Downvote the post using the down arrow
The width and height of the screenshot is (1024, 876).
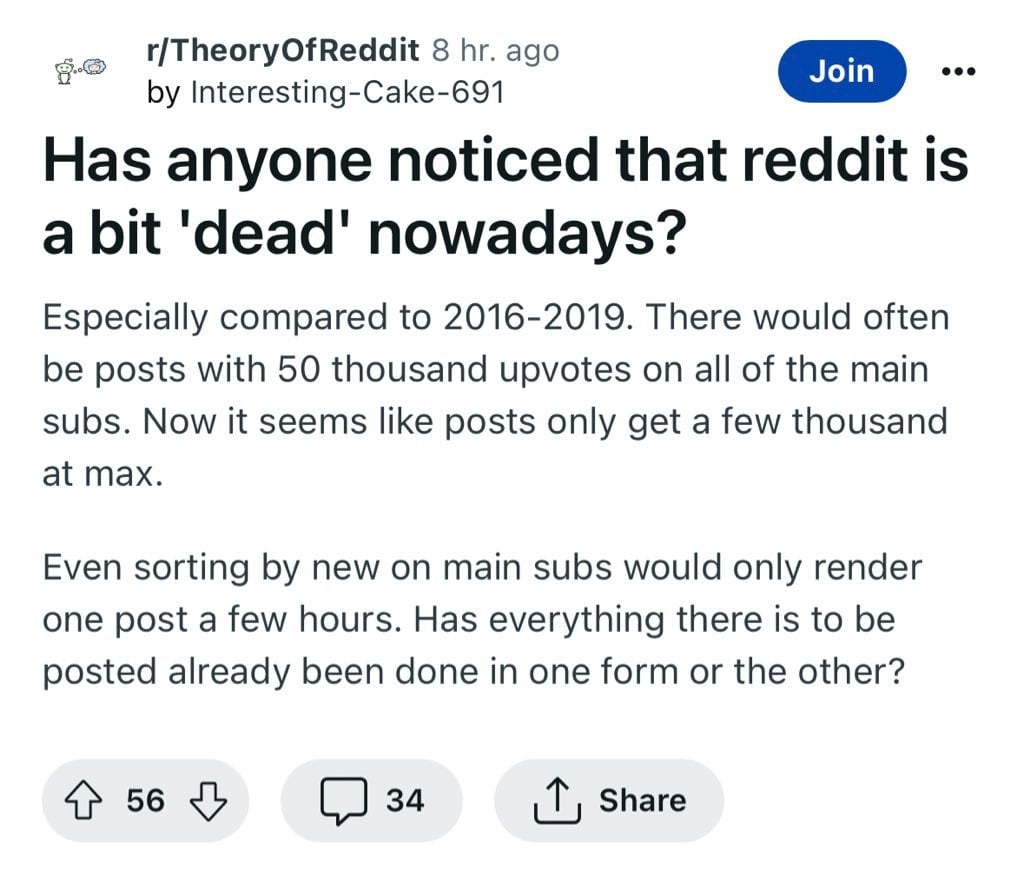click(208, 800)
